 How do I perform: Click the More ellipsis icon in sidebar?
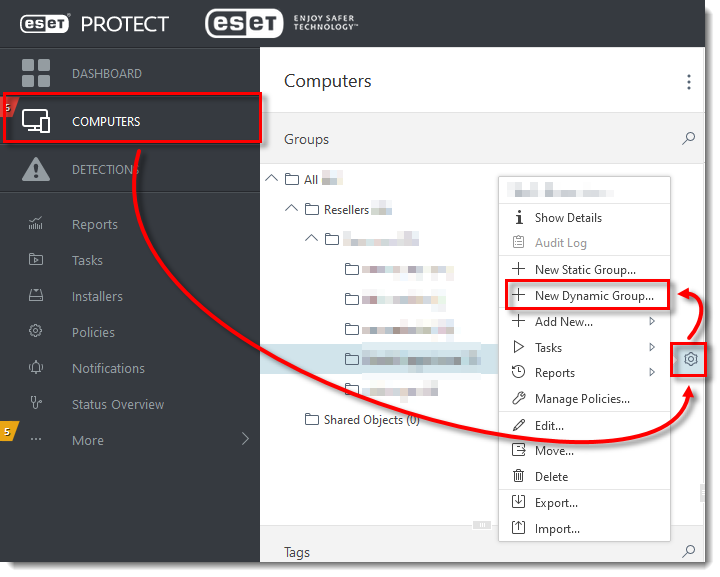35,439
